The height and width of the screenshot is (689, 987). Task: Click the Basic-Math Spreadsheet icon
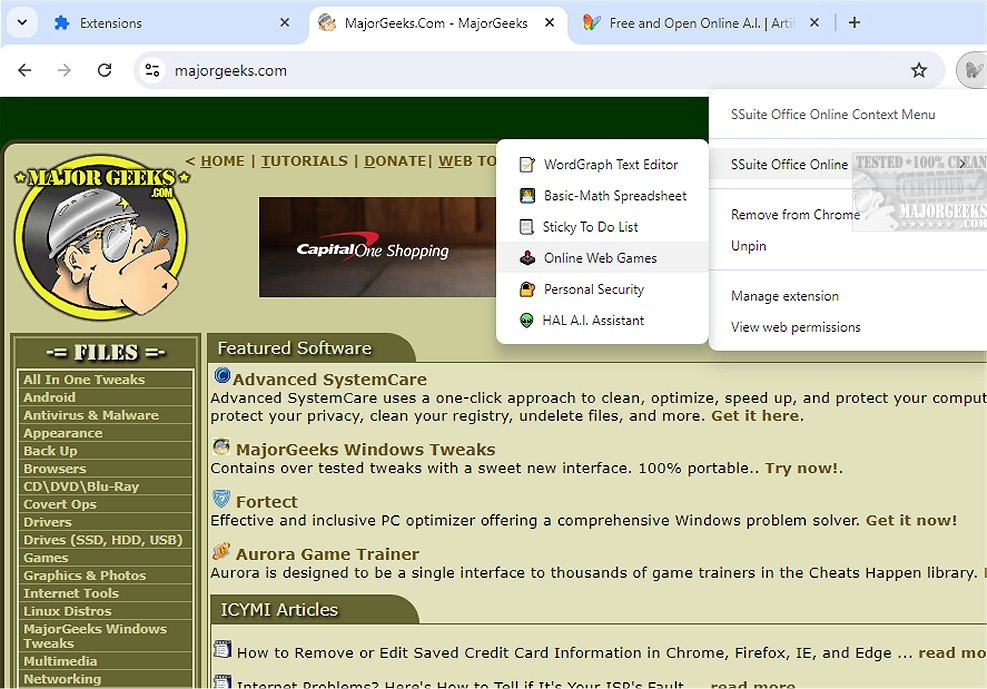coord(527,196)
